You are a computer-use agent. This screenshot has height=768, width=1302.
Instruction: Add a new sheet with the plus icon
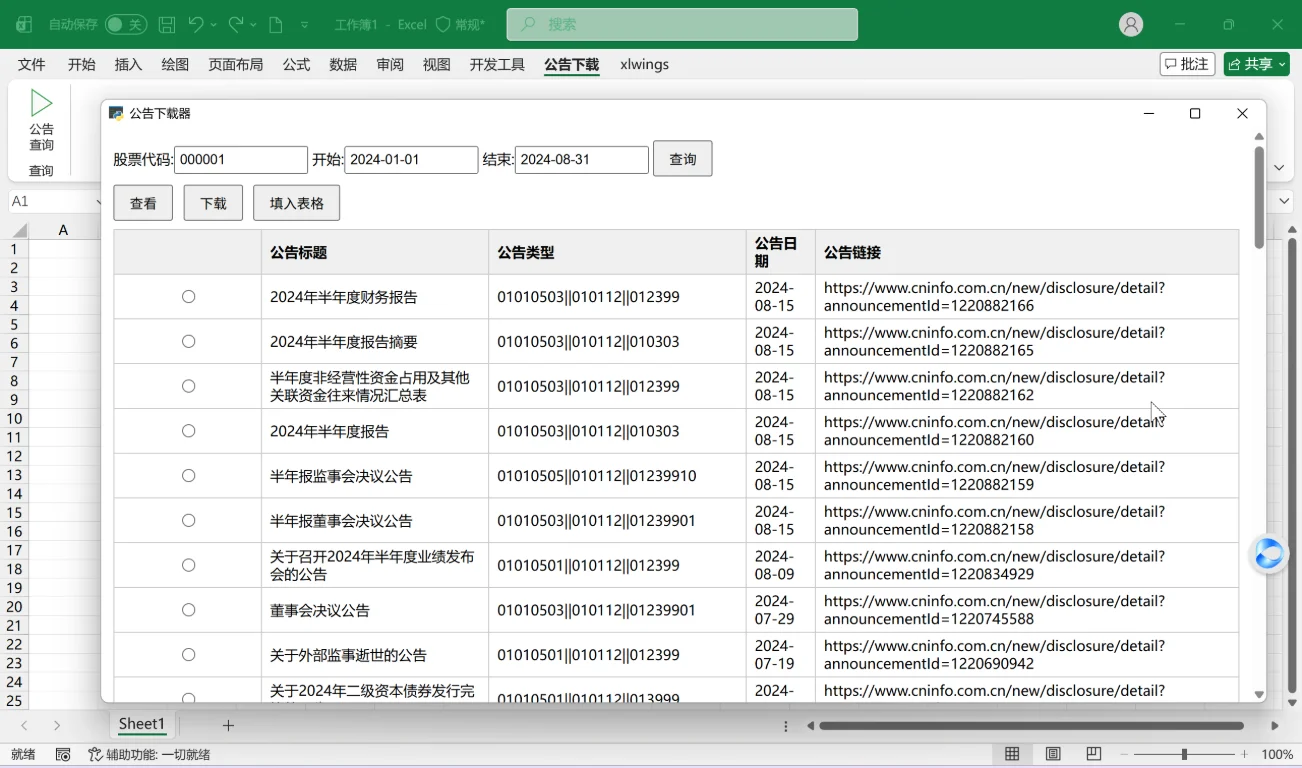coord(228,725)
